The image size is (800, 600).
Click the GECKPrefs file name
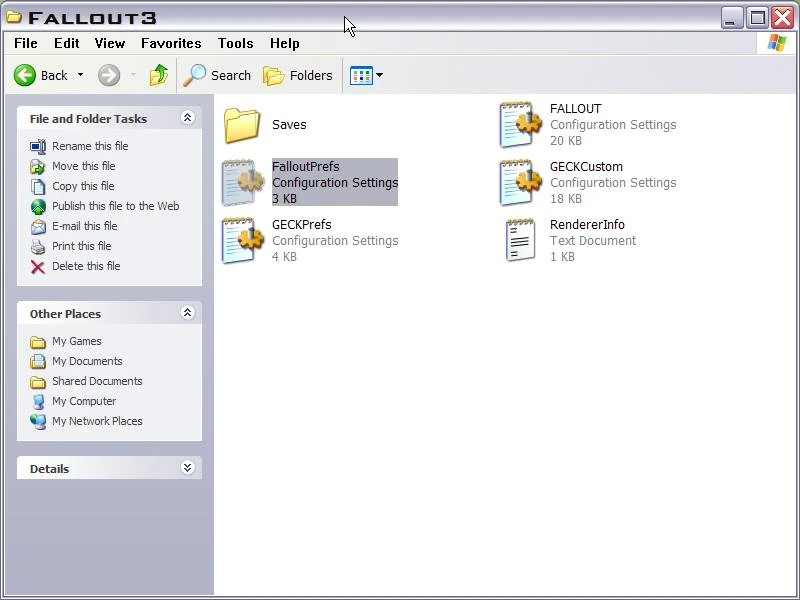pos(302,224)
